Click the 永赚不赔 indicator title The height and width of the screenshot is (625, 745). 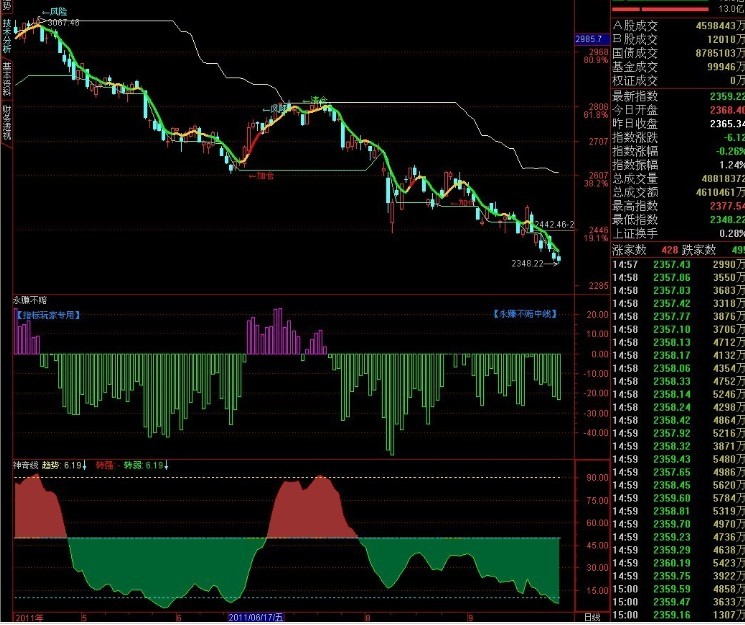(29, 300)
